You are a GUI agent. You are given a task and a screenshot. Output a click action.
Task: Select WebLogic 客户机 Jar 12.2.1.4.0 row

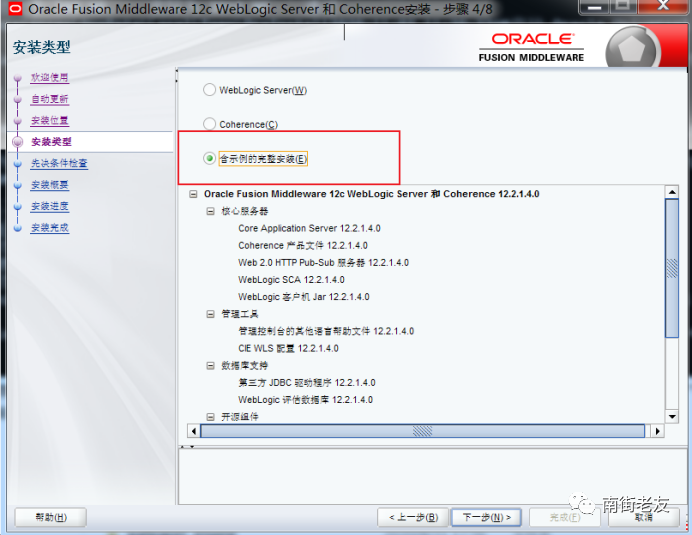(304, 297)
